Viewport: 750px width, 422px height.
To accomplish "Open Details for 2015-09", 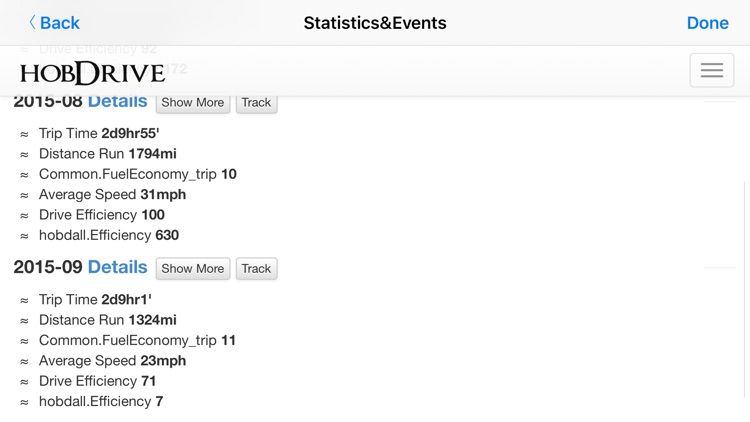I will click(x=117, y=267).
